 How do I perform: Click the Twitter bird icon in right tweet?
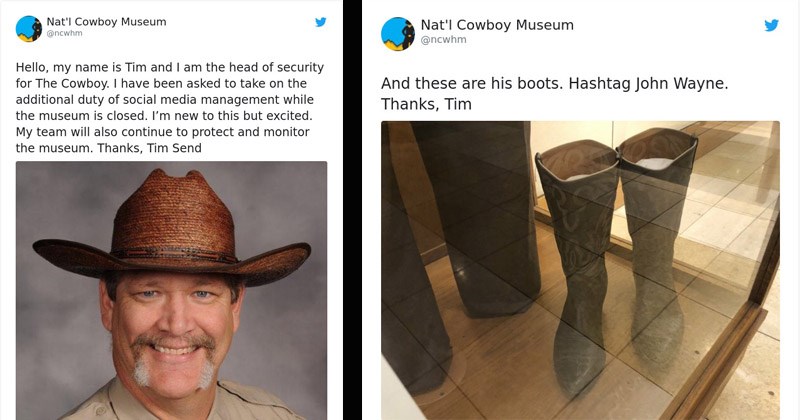pyautogui.click(x=771, y=25)
